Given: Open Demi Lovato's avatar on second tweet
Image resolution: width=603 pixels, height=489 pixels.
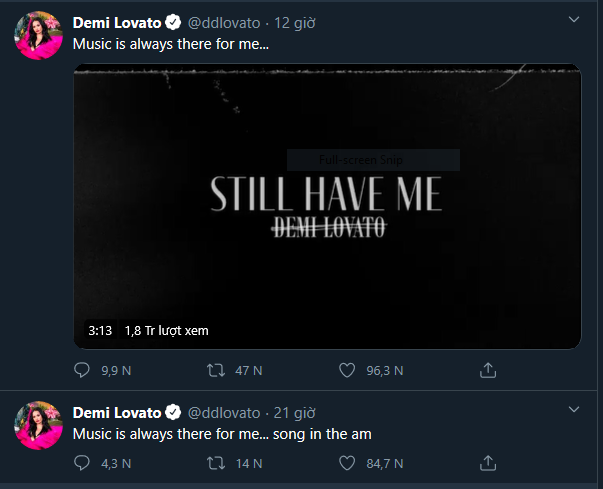Looking at the screenshot, I should tap(38, 428).
